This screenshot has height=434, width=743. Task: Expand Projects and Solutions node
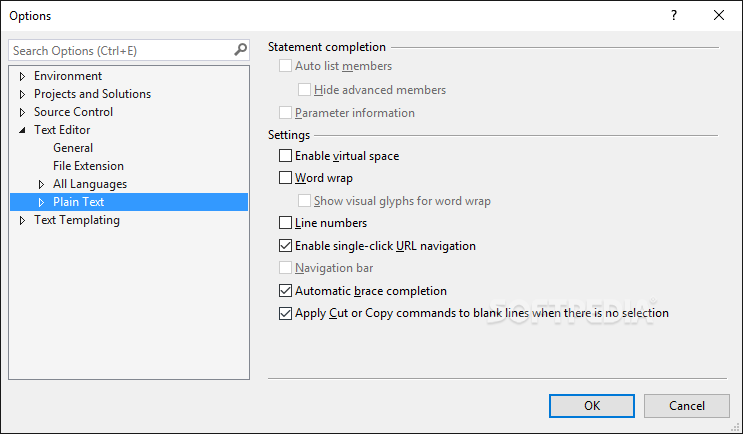click(22, 94)
